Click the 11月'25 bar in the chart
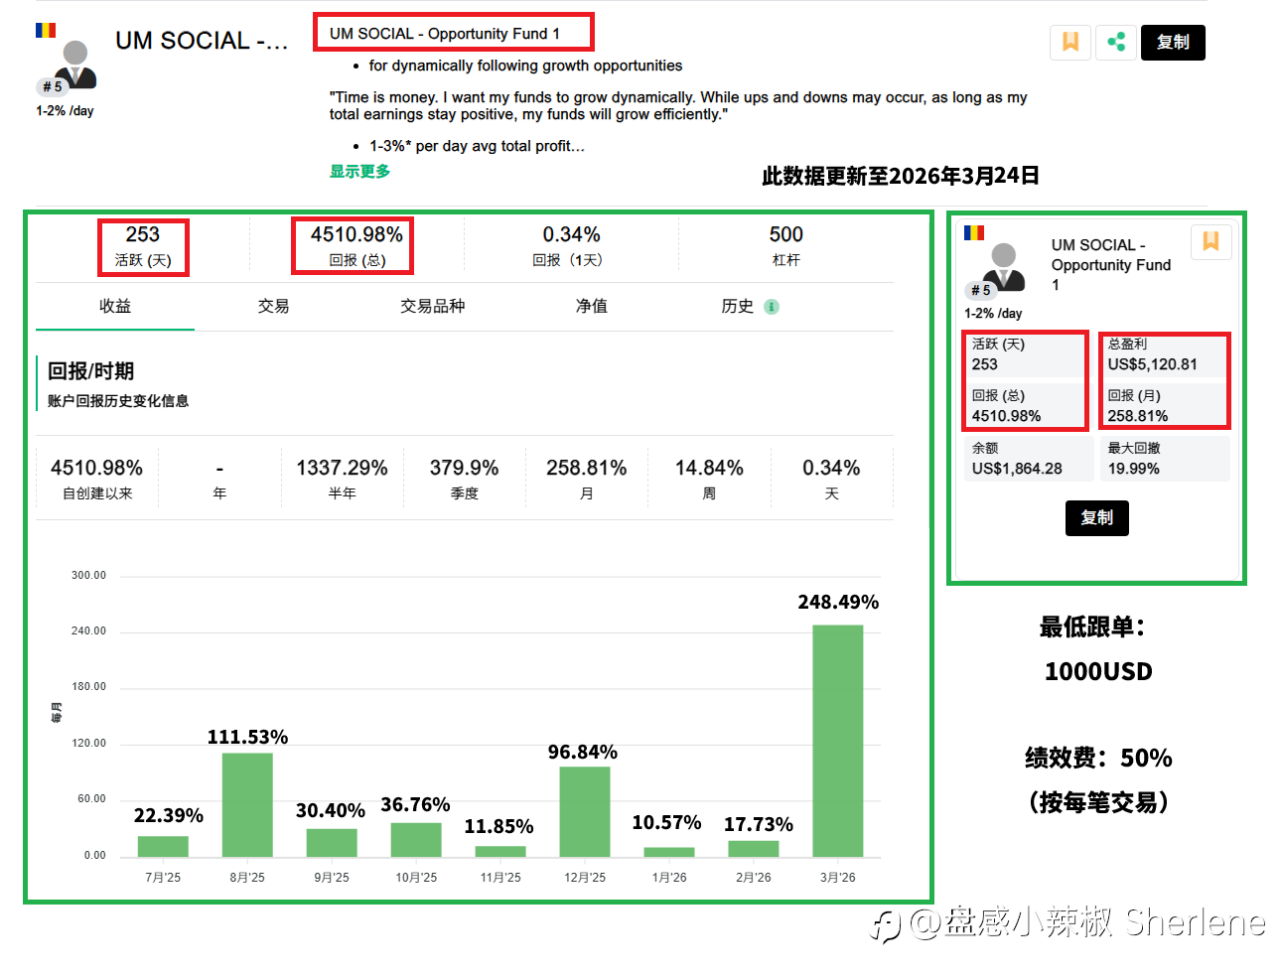The image size is (1280, 978). coord(500,851)
